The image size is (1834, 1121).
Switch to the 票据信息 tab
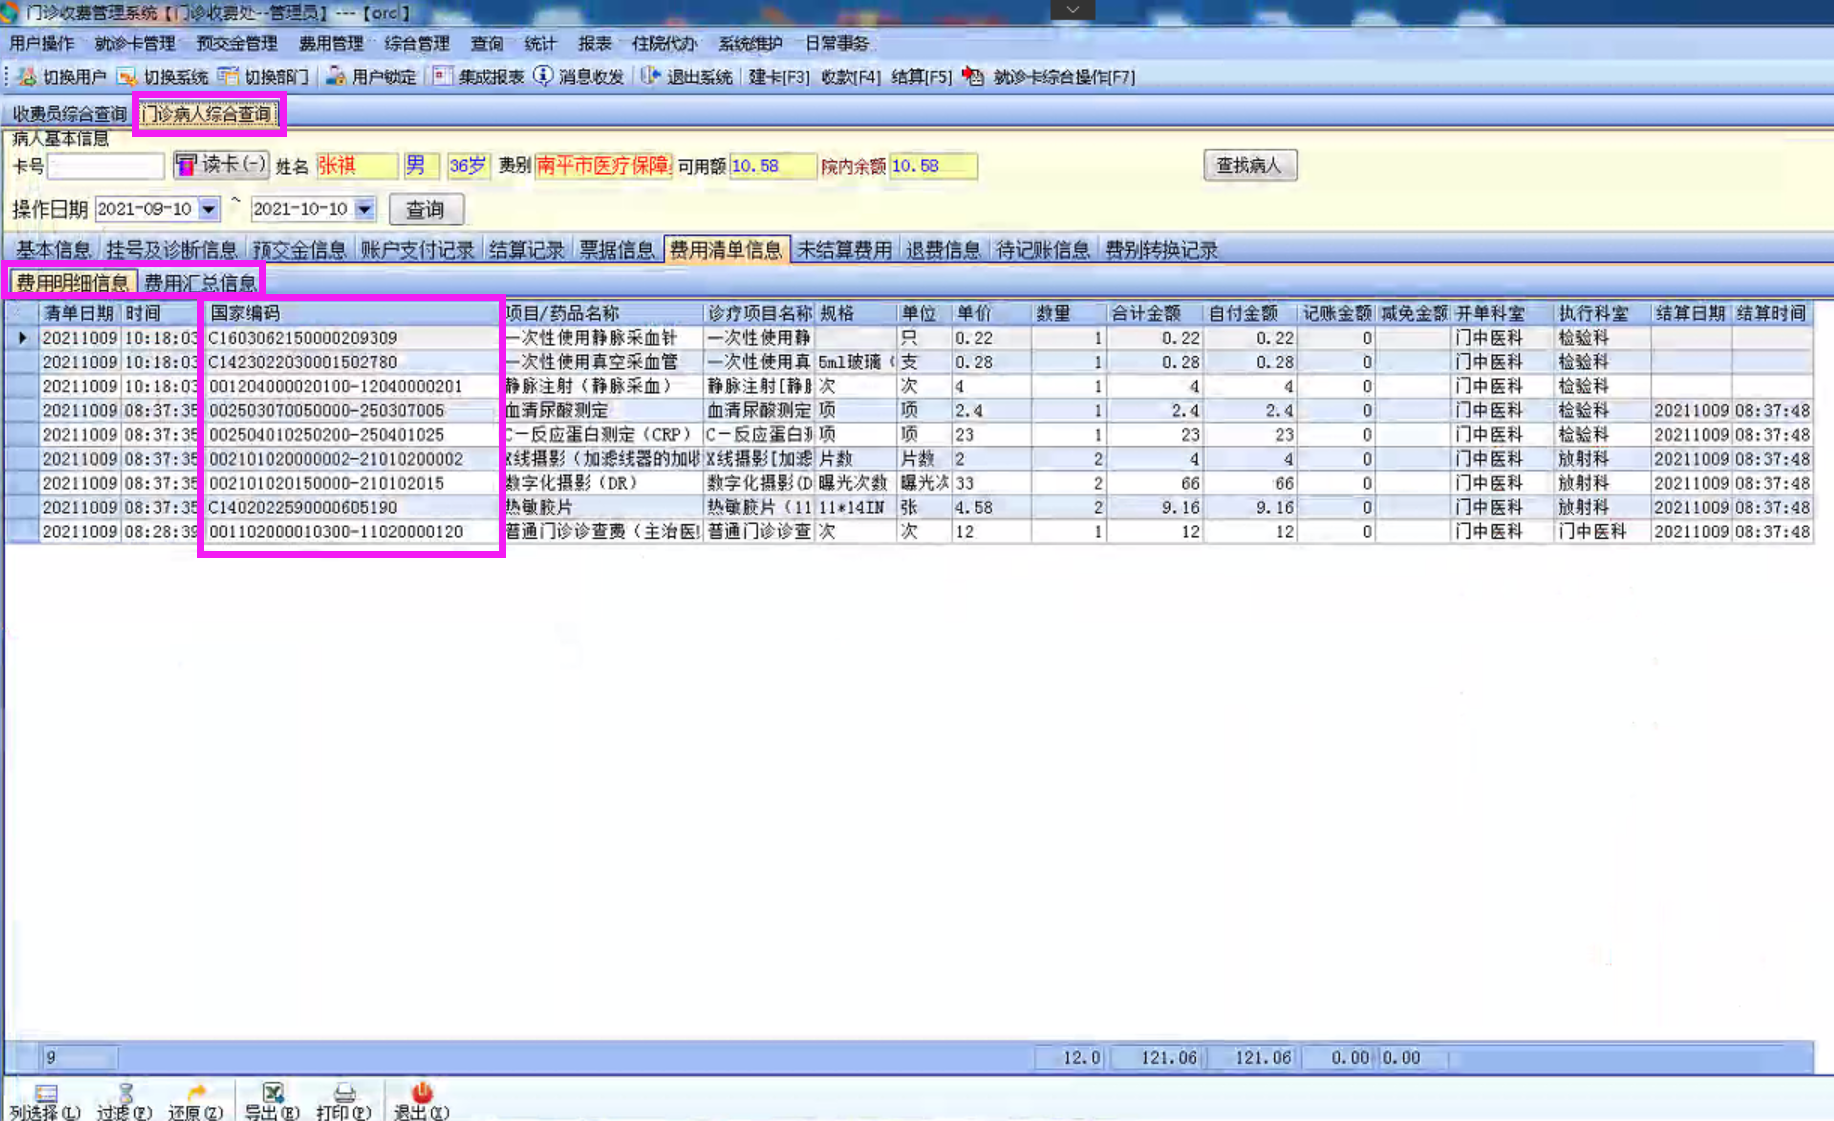click(617, 250)
